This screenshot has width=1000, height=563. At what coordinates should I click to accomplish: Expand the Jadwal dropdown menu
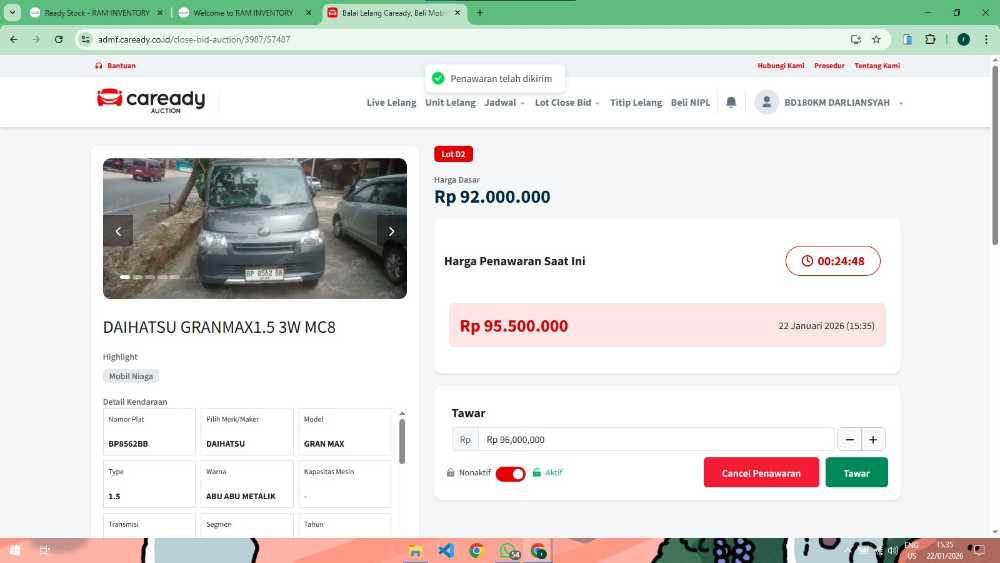(504, 102)
